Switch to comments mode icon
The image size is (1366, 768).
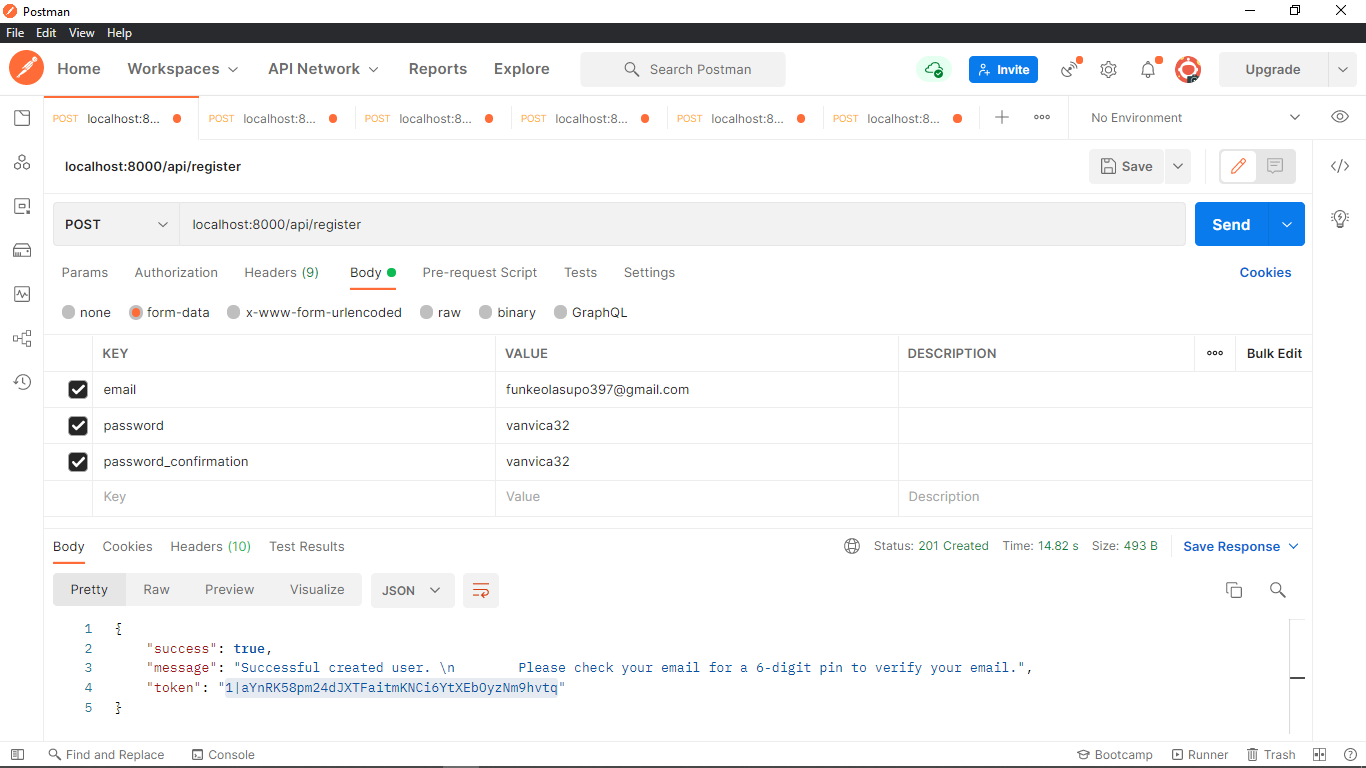1275,166
